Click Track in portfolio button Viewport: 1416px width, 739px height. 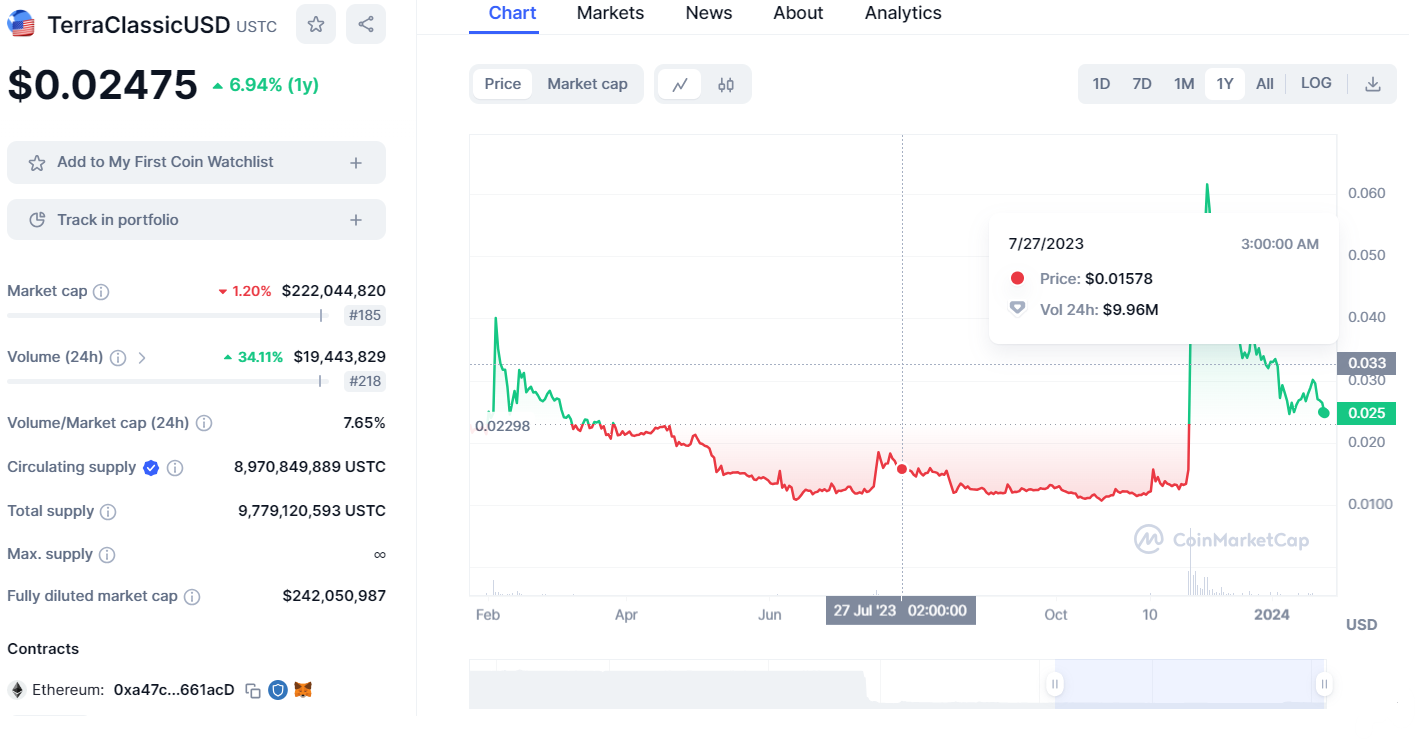coord(196,220)
